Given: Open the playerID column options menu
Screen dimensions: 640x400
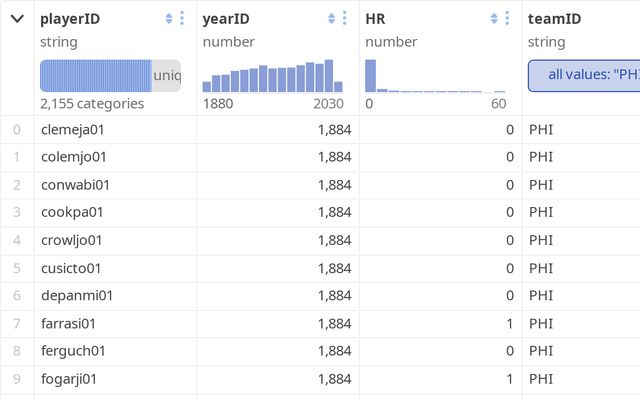Looking at the screenshot, I should coord(182,19).
